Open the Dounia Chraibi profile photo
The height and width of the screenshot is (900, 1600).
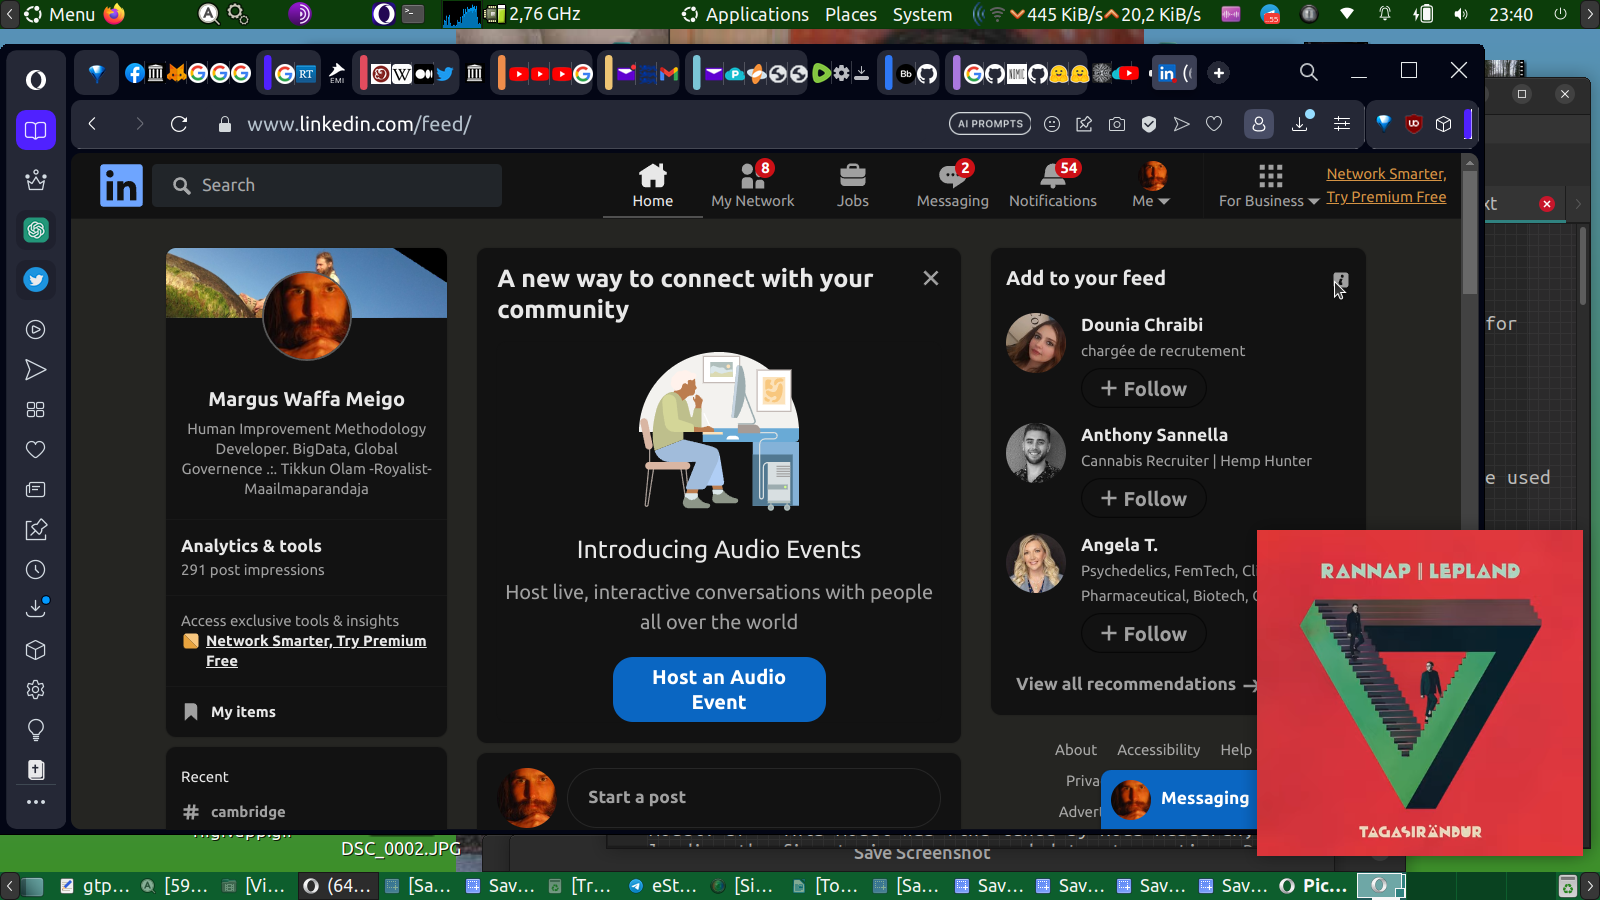click(1036, 343)
